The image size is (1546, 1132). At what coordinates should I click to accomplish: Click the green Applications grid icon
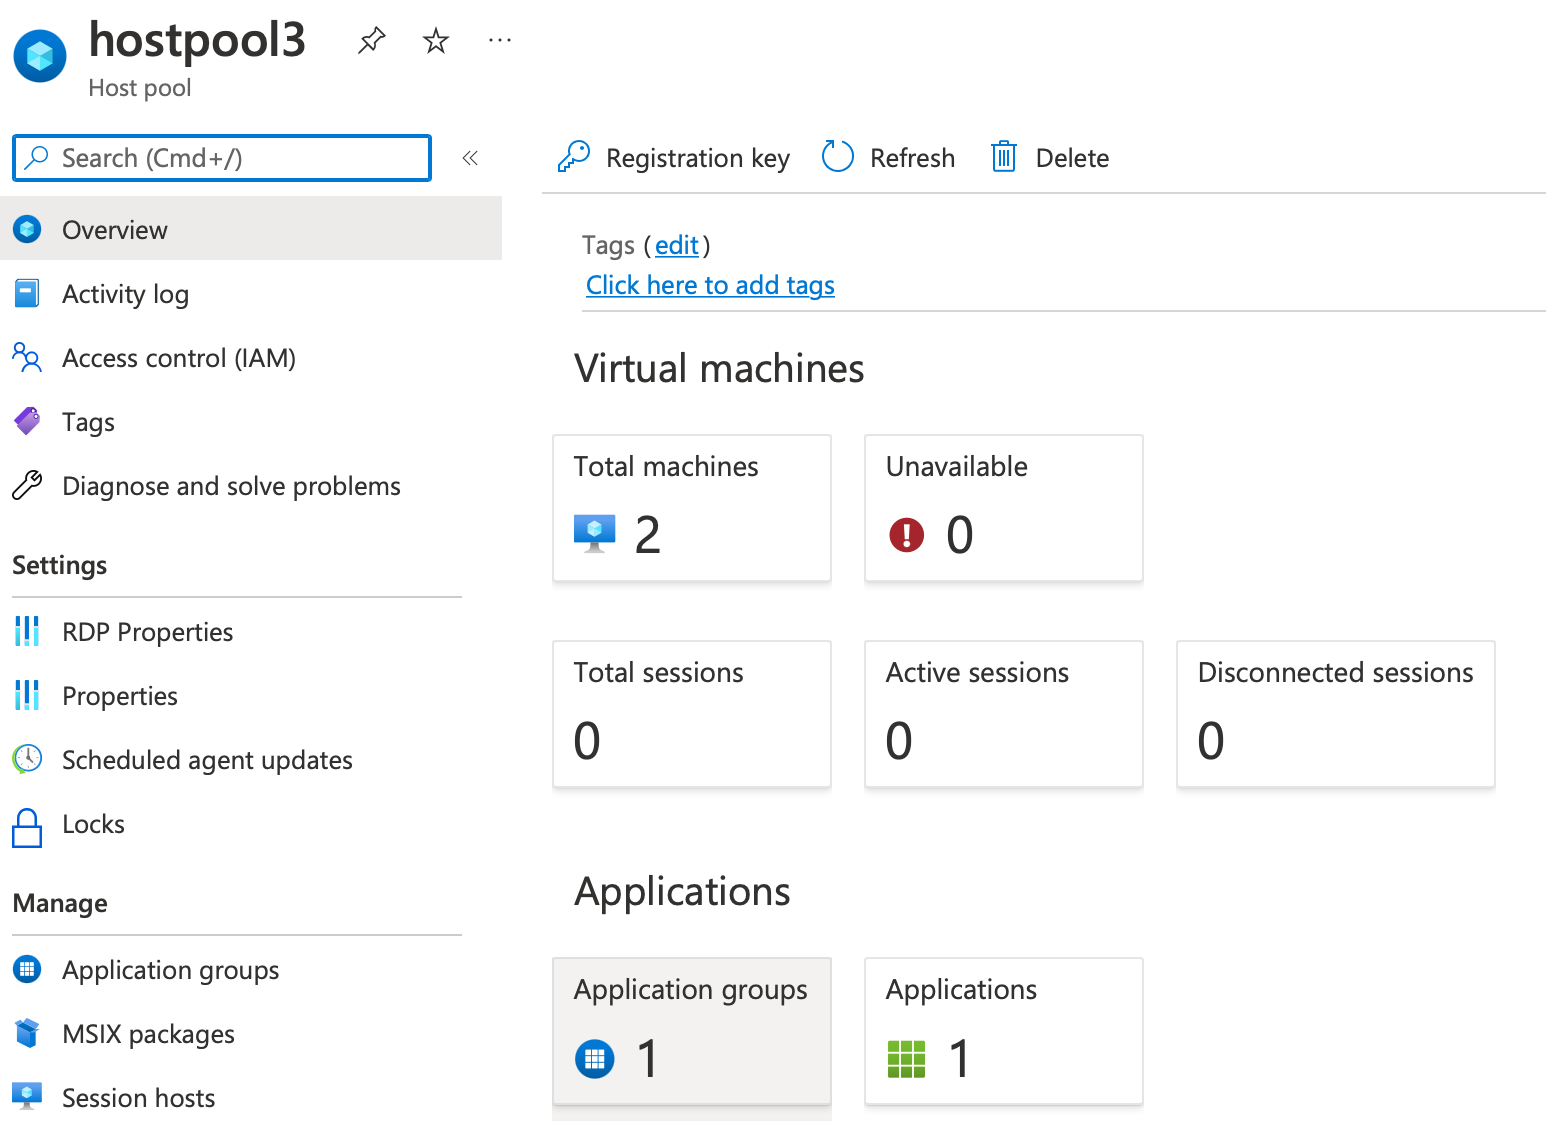(x=907, y=1058)
